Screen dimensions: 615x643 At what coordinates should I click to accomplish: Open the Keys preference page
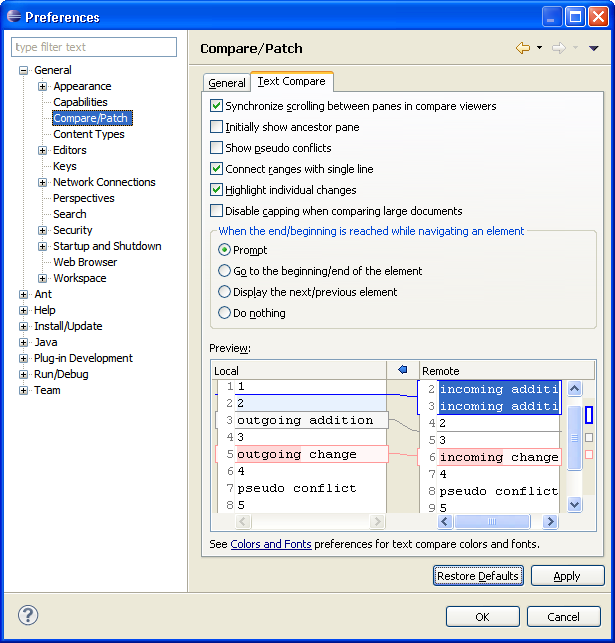point(65,166)
